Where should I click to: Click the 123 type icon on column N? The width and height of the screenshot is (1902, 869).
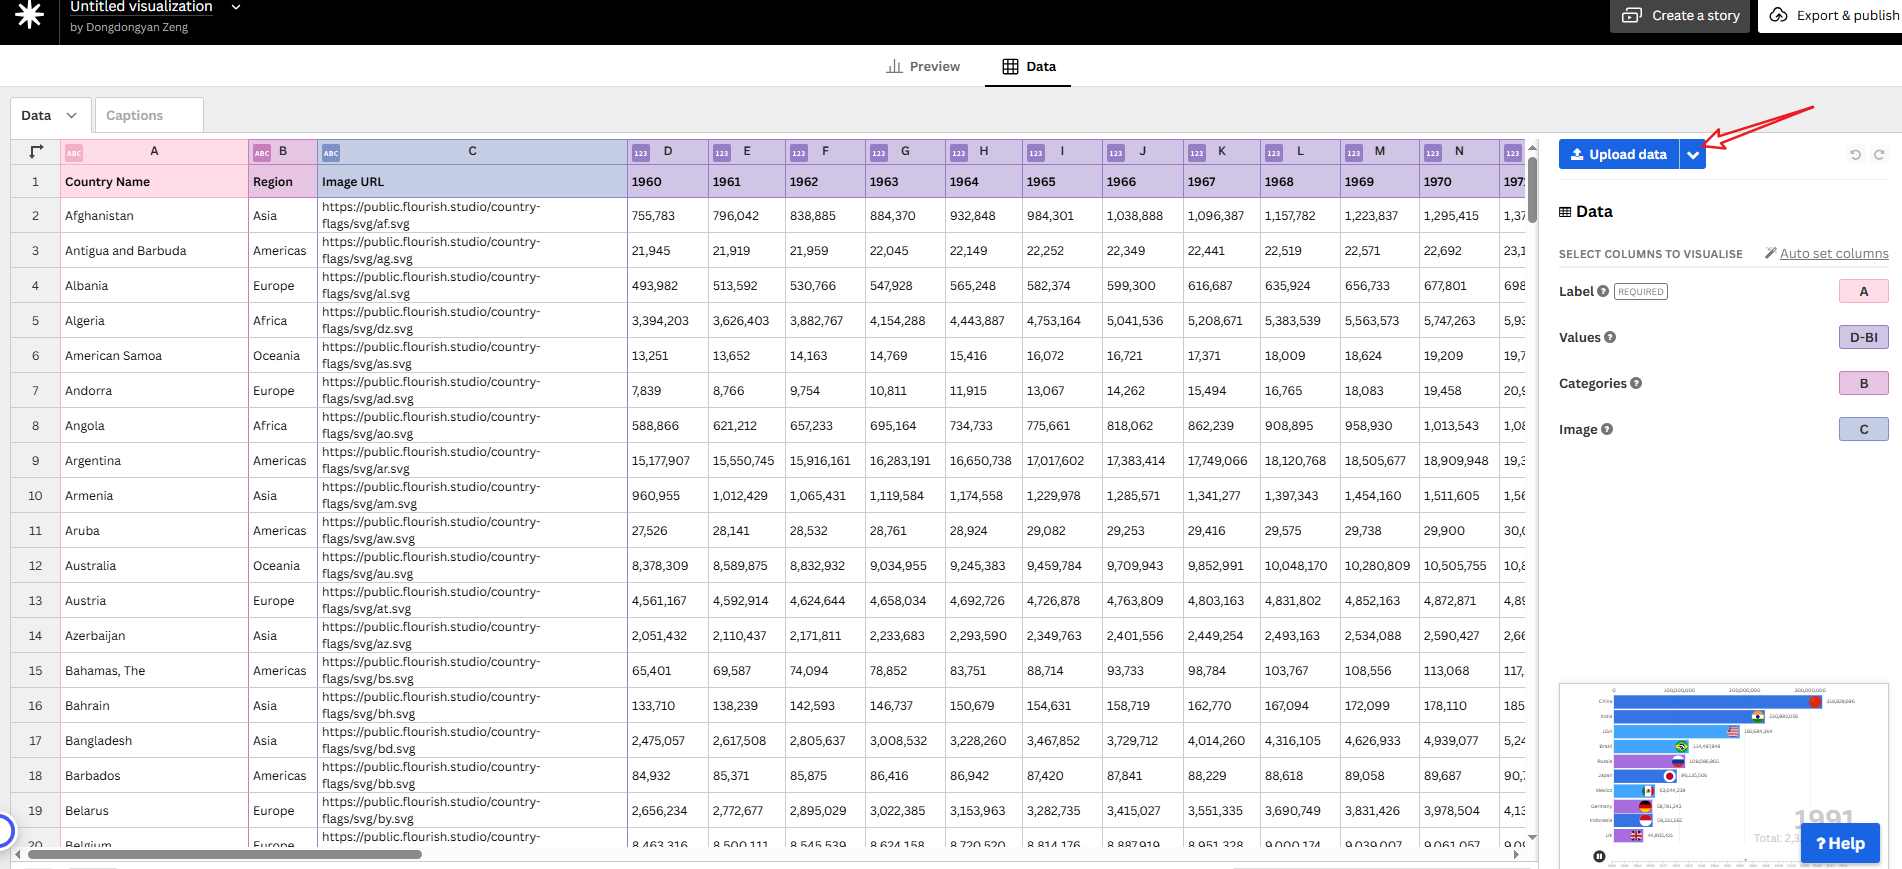coord(1432,153)
